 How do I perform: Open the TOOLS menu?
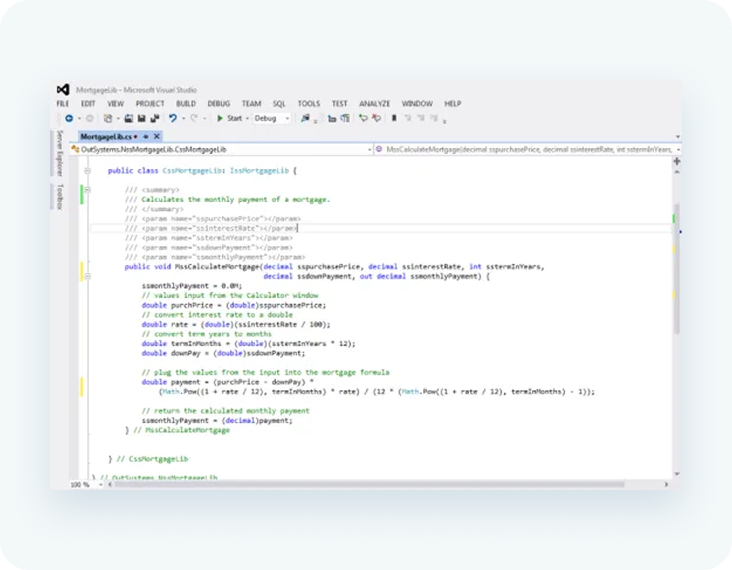308,103
